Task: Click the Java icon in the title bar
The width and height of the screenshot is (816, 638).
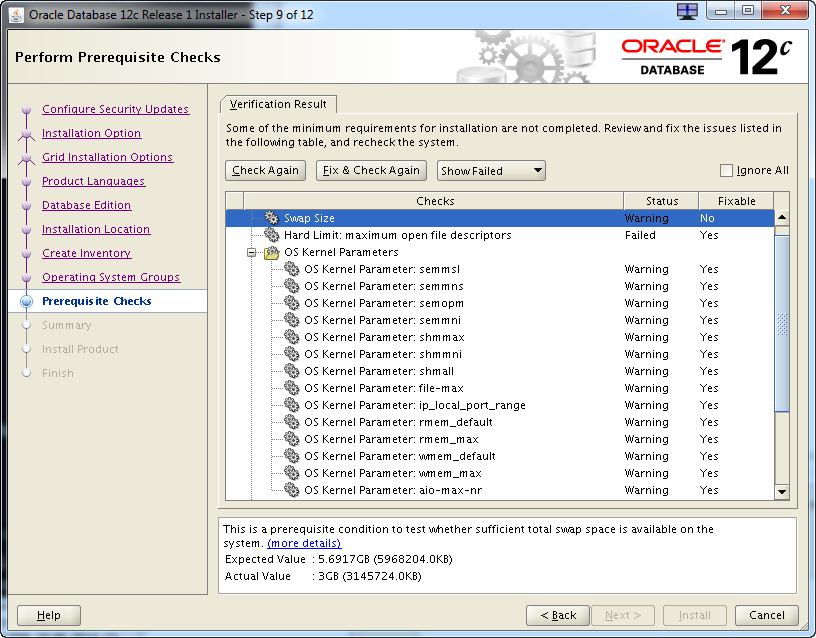Action: click(16, 15)
